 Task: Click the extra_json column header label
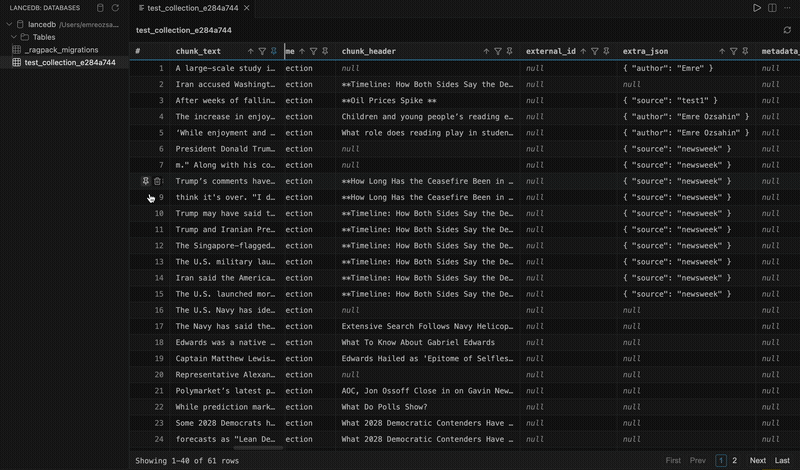tap(645, 51)
